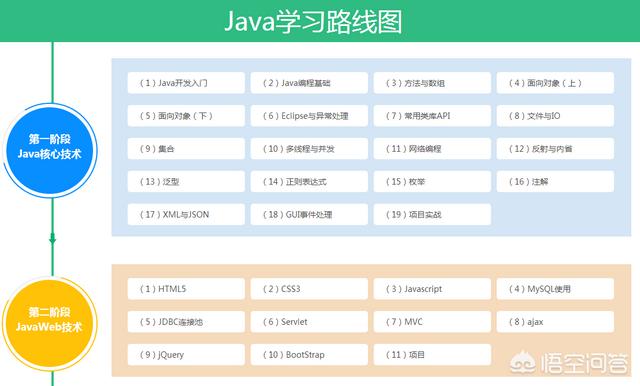
Task: Click '(2) Java编程基础' box
Action: point(309,83)
